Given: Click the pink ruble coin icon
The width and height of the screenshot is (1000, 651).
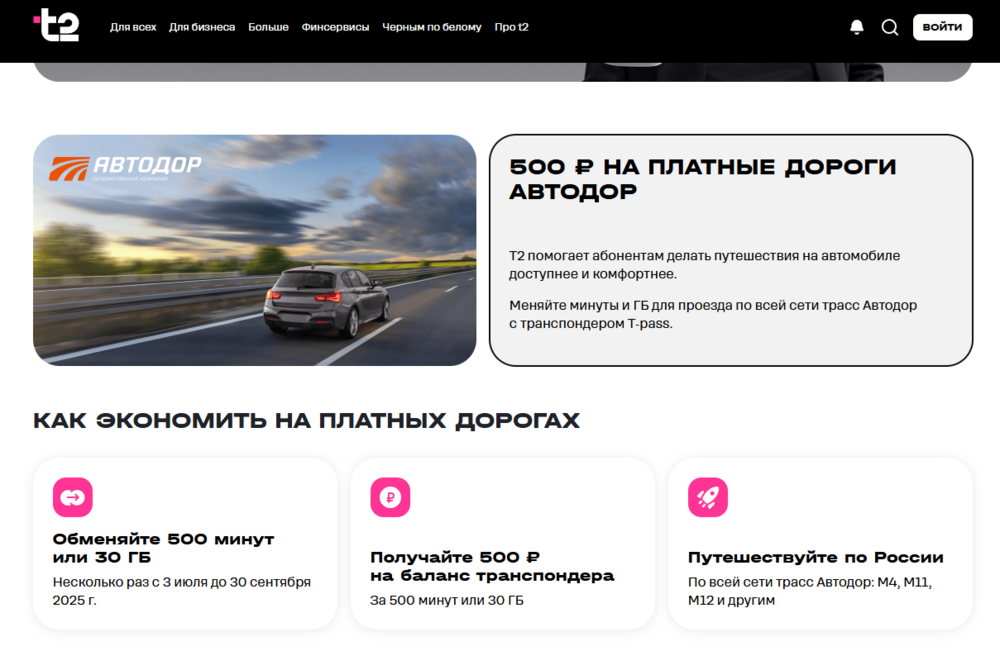Looking at the screenshot, I should [390, 497].
